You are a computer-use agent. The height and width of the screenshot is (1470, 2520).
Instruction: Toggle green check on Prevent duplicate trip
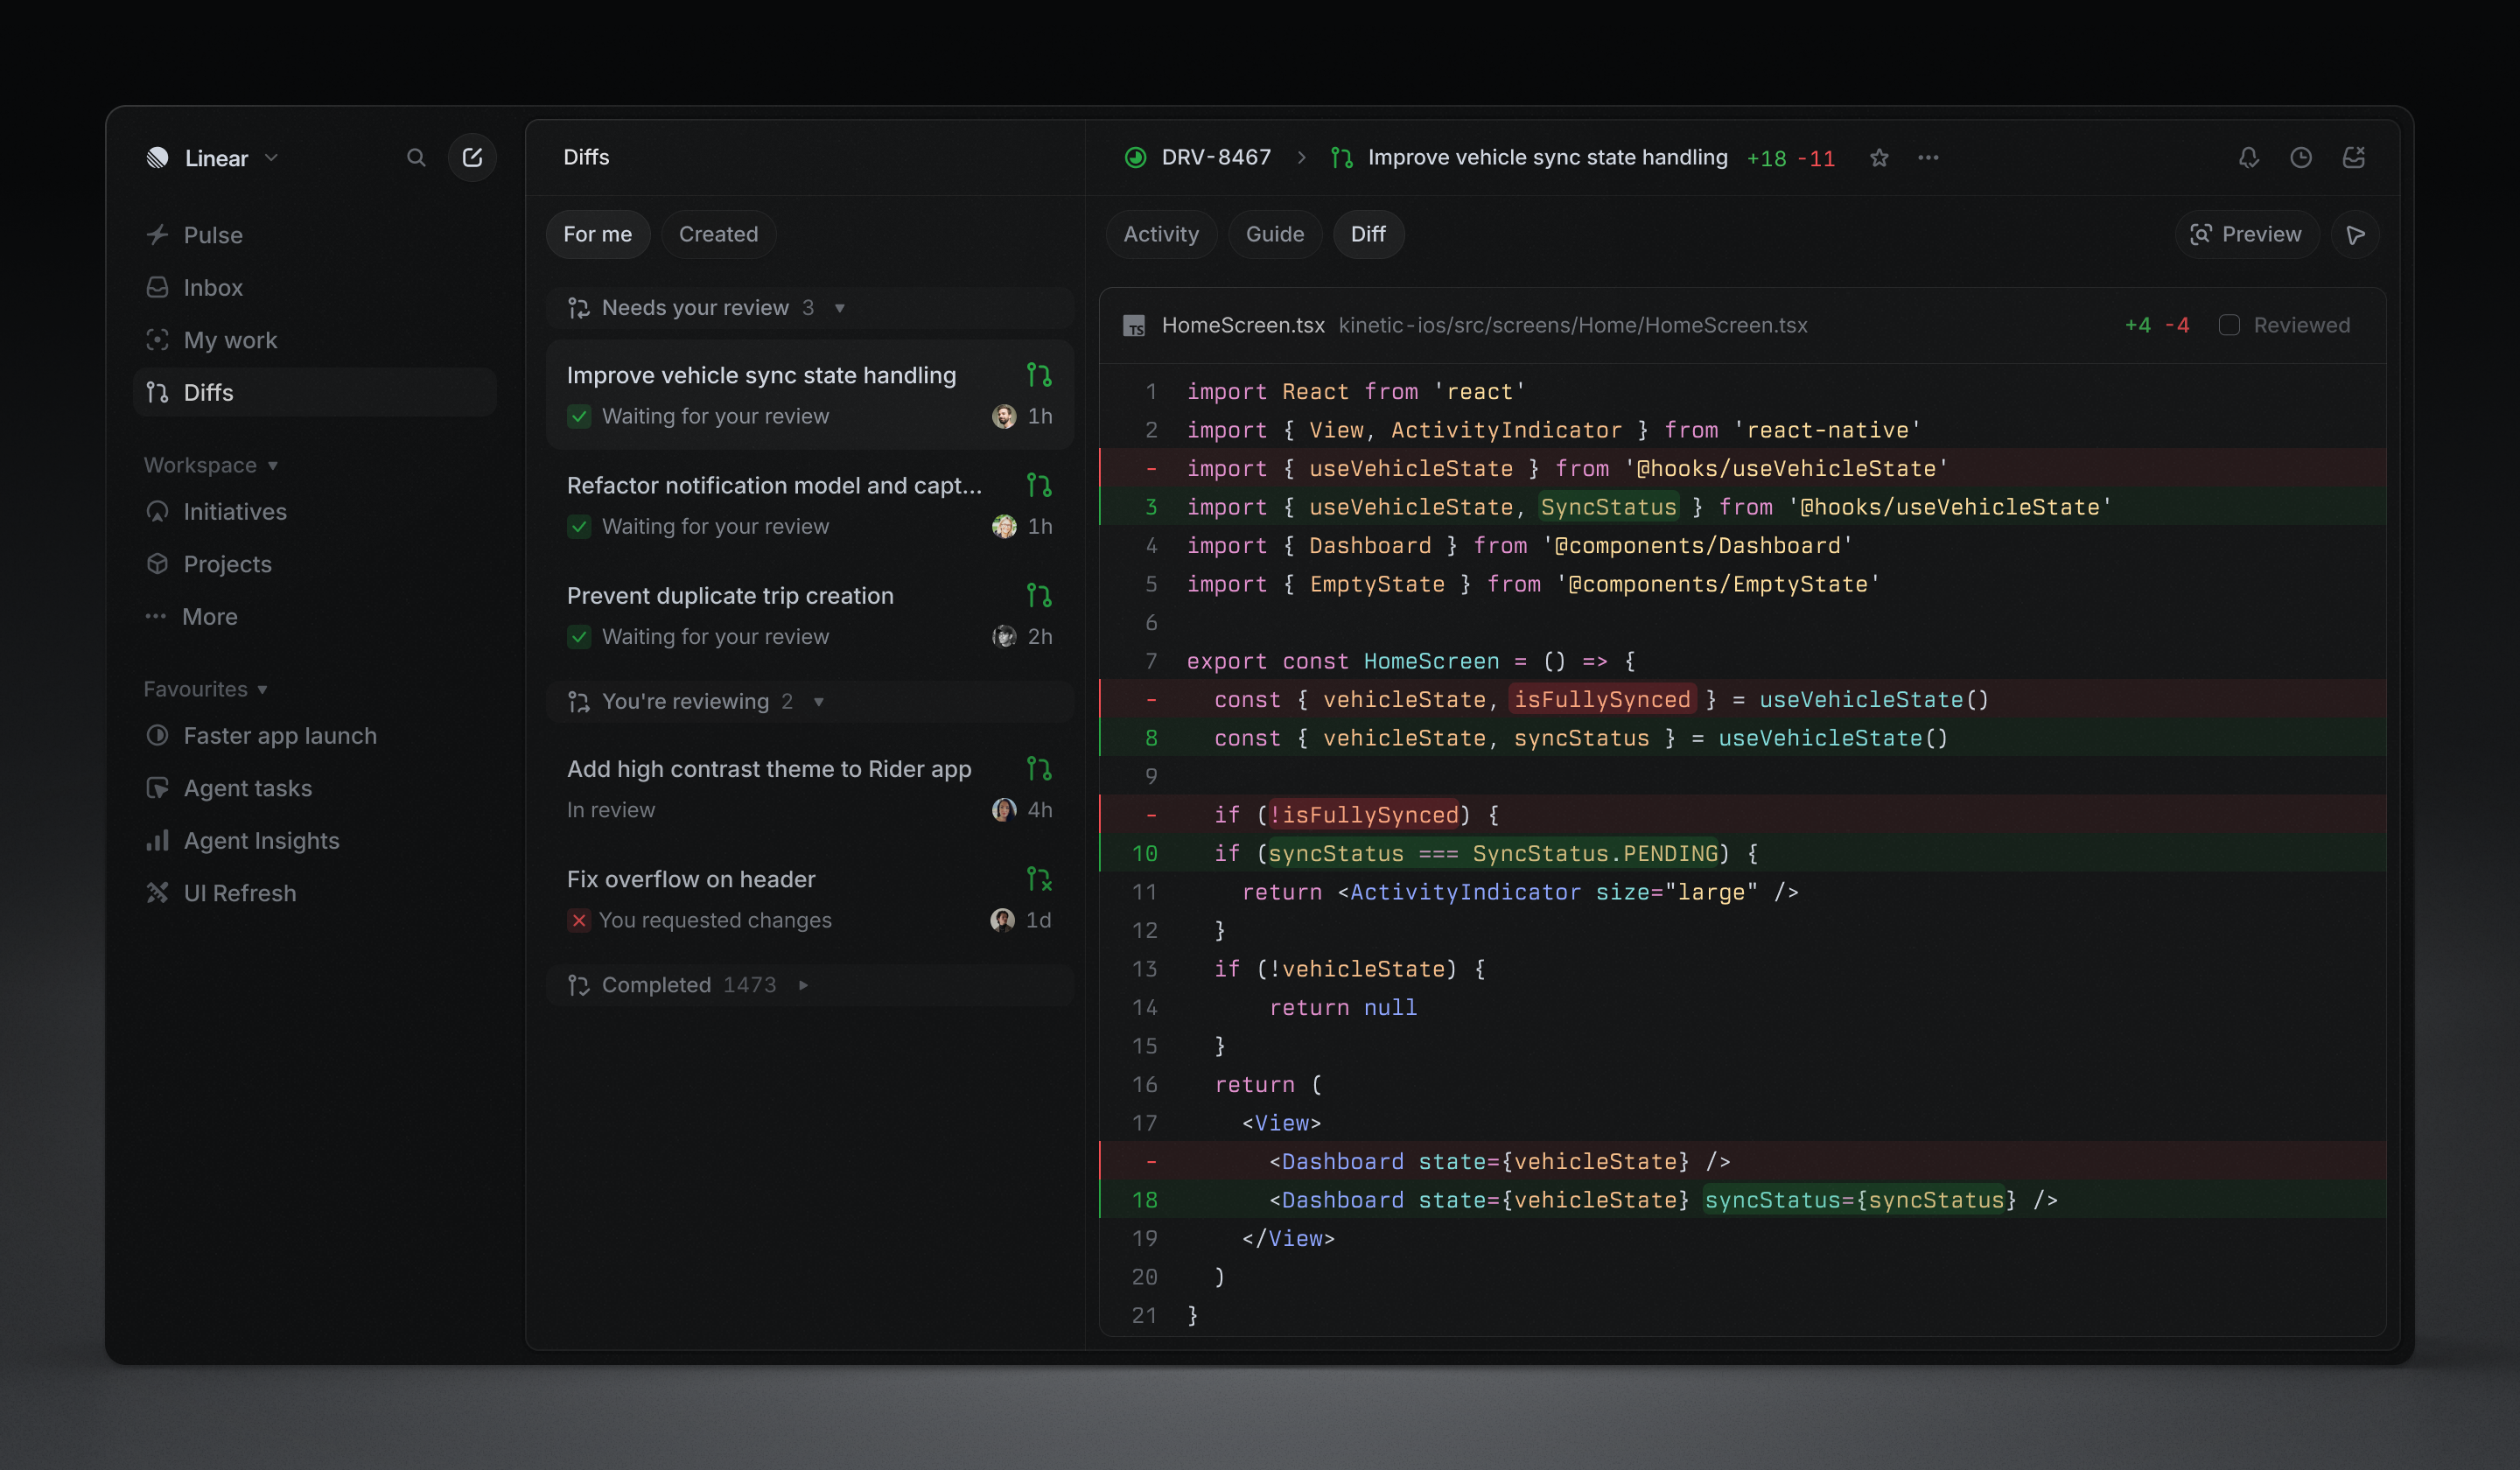579,637
